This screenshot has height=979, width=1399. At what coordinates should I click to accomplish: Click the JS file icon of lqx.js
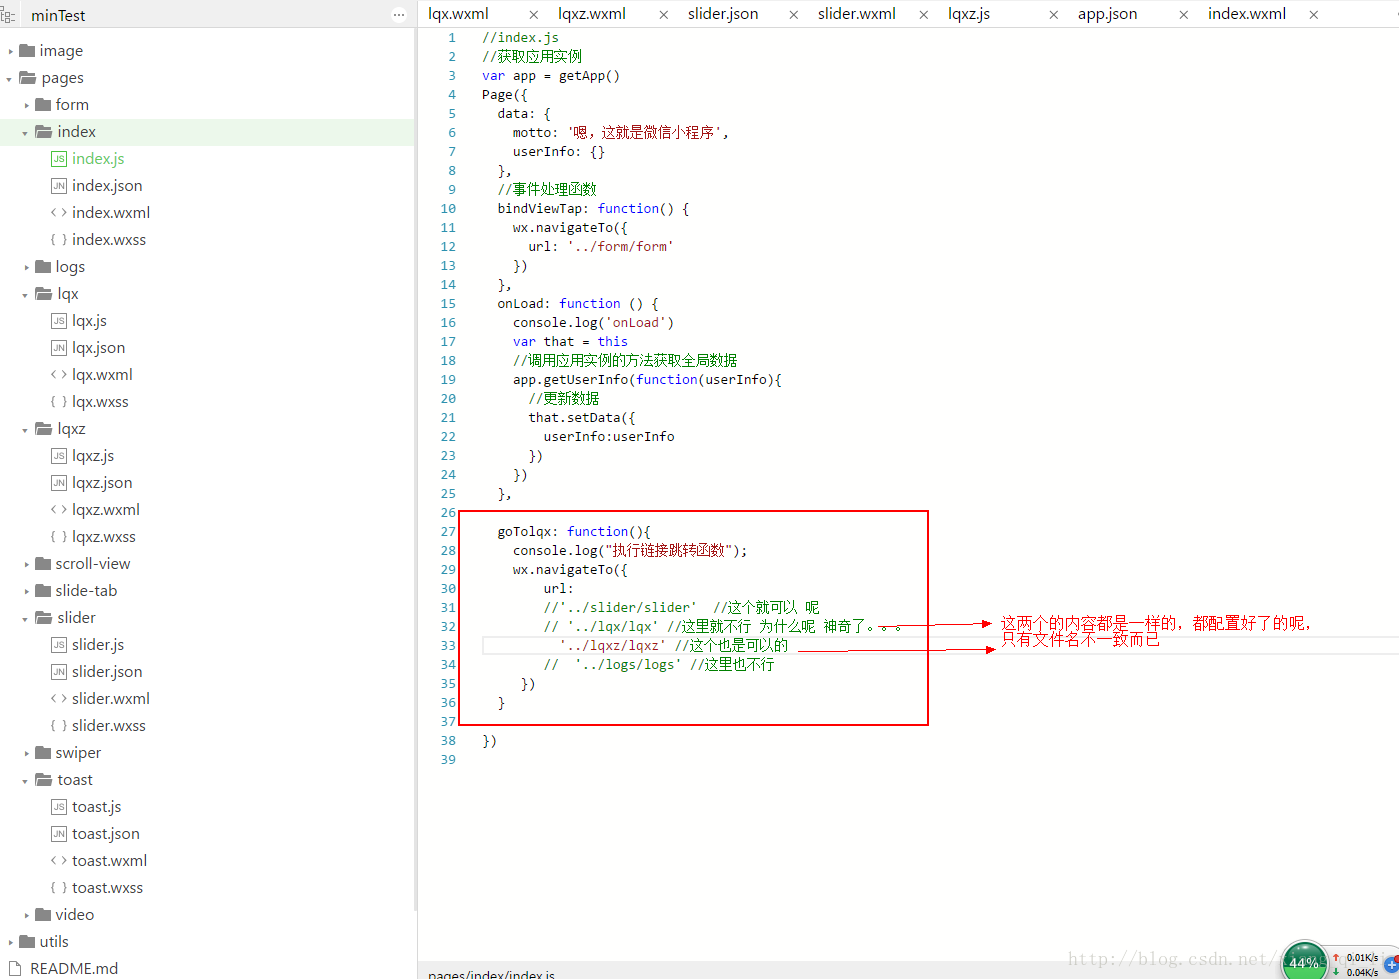[59, 321]
